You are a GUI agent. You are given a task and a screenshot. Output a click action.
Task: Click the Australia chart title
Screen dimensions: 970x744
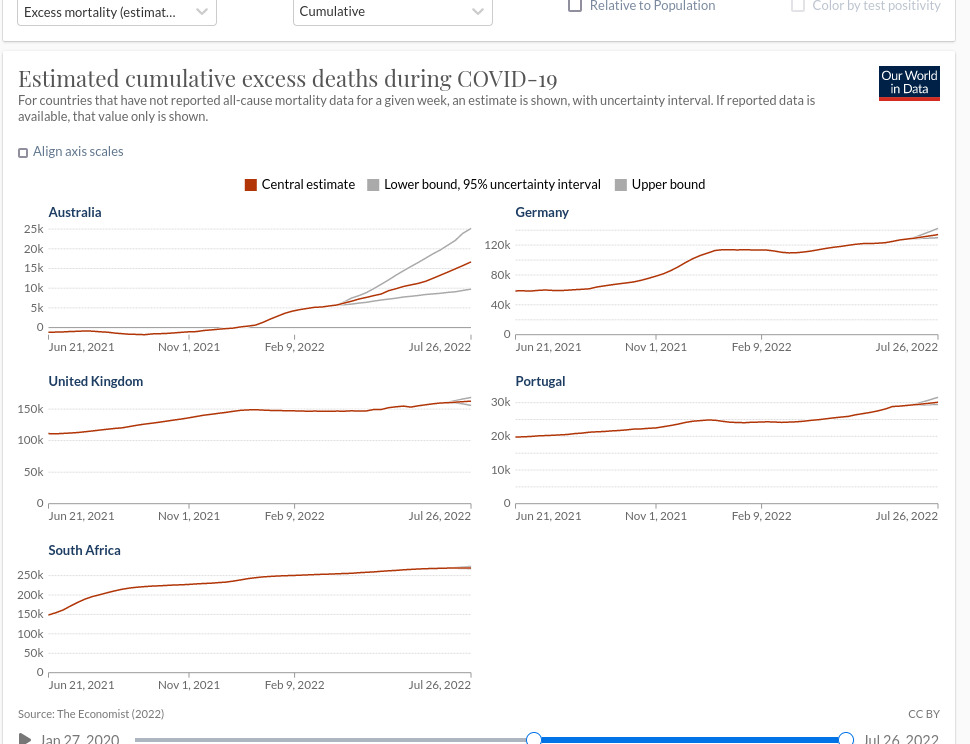pyautogui.click(x=75, y=212)
